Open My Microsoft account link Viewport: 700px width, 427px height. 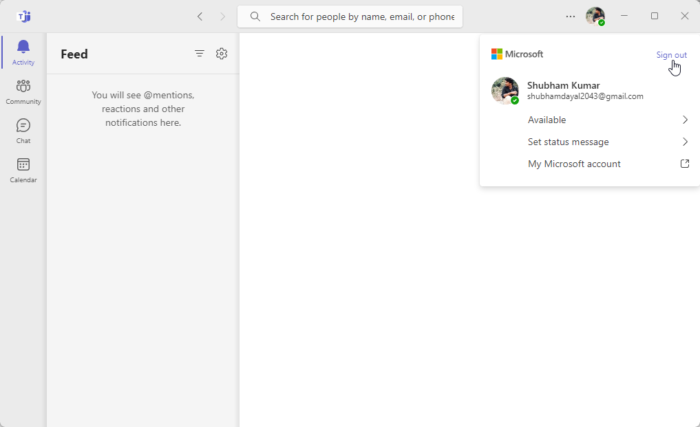[x=574, y=164]
